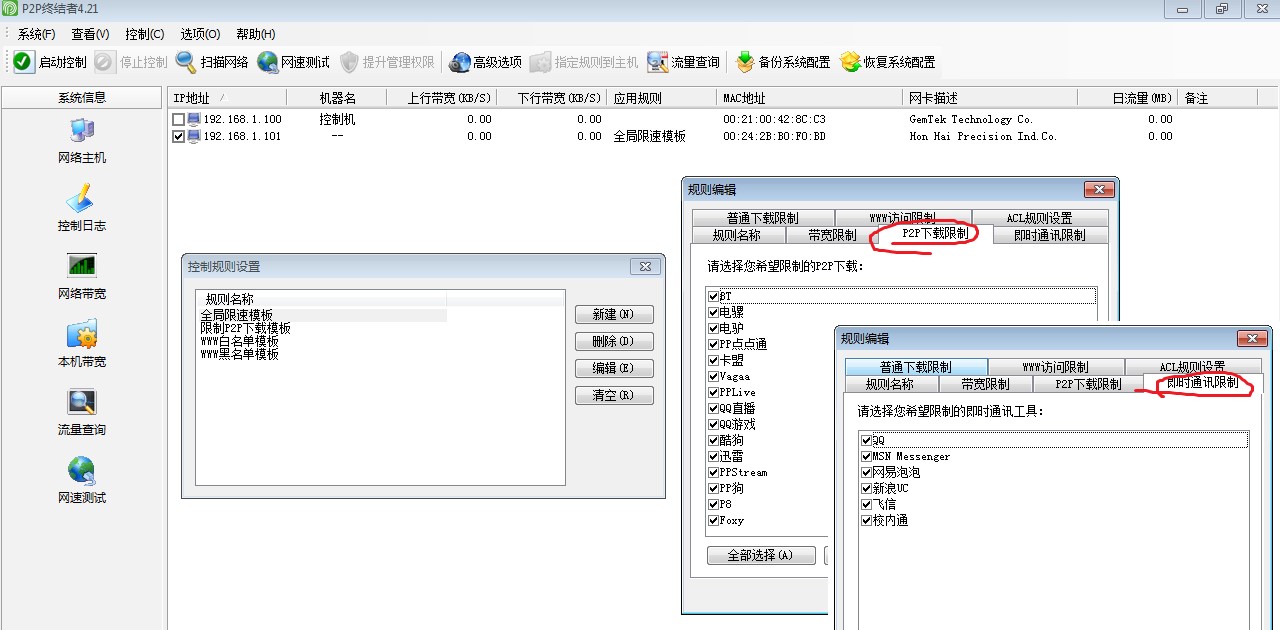Uncheck PPLive in the P2P list

pyautogui.click(x=713, y=392)
